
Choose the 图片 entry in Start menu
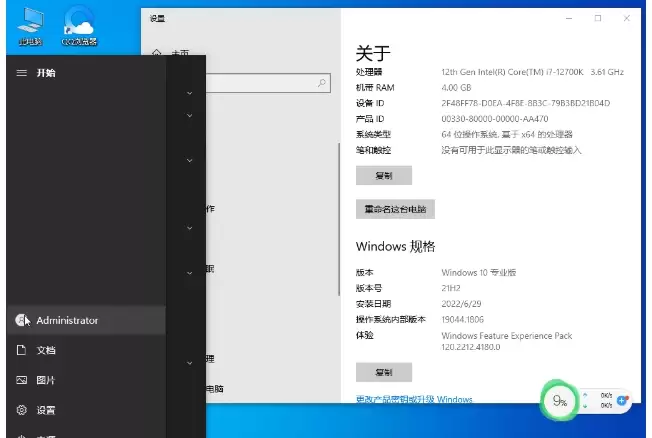tap(86, 380)
